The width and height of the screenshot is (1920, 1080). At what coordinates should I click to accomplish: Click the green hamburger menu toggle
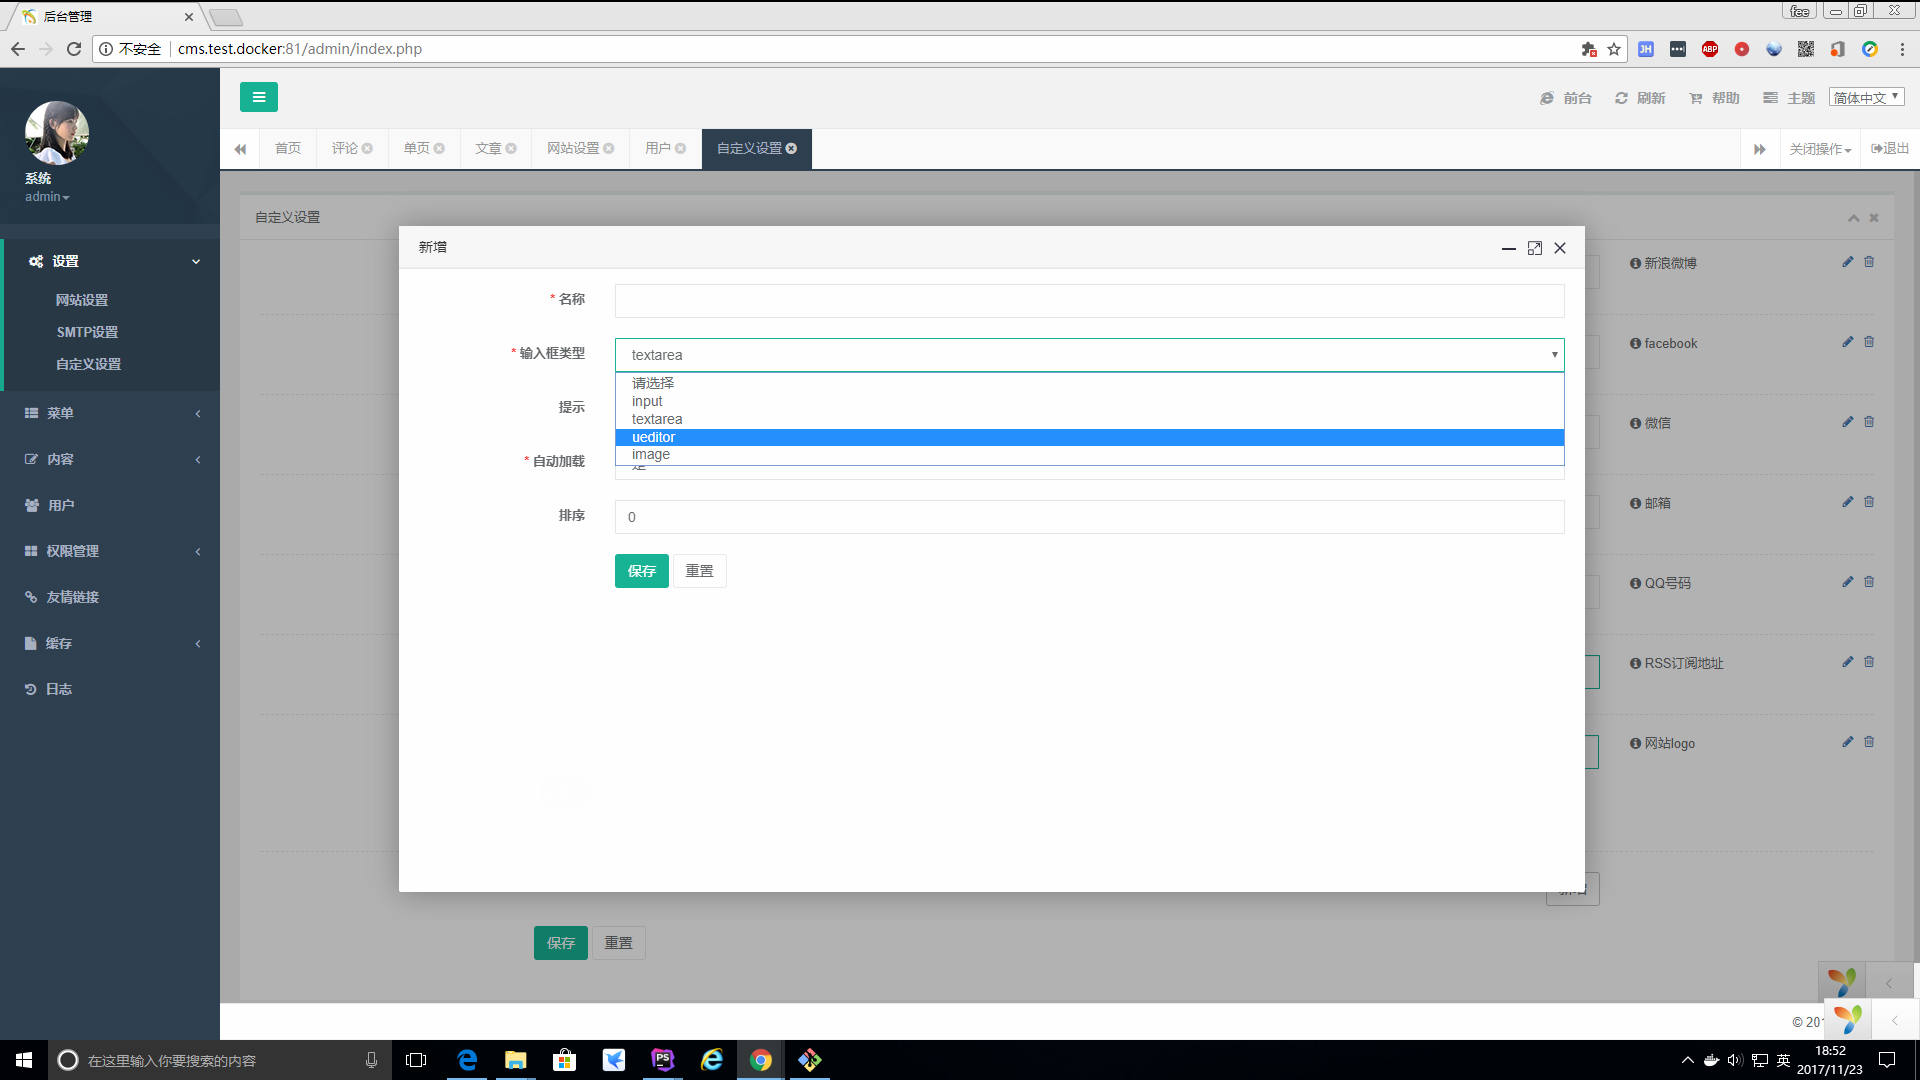pyautogui.click(x=258, y=97)
